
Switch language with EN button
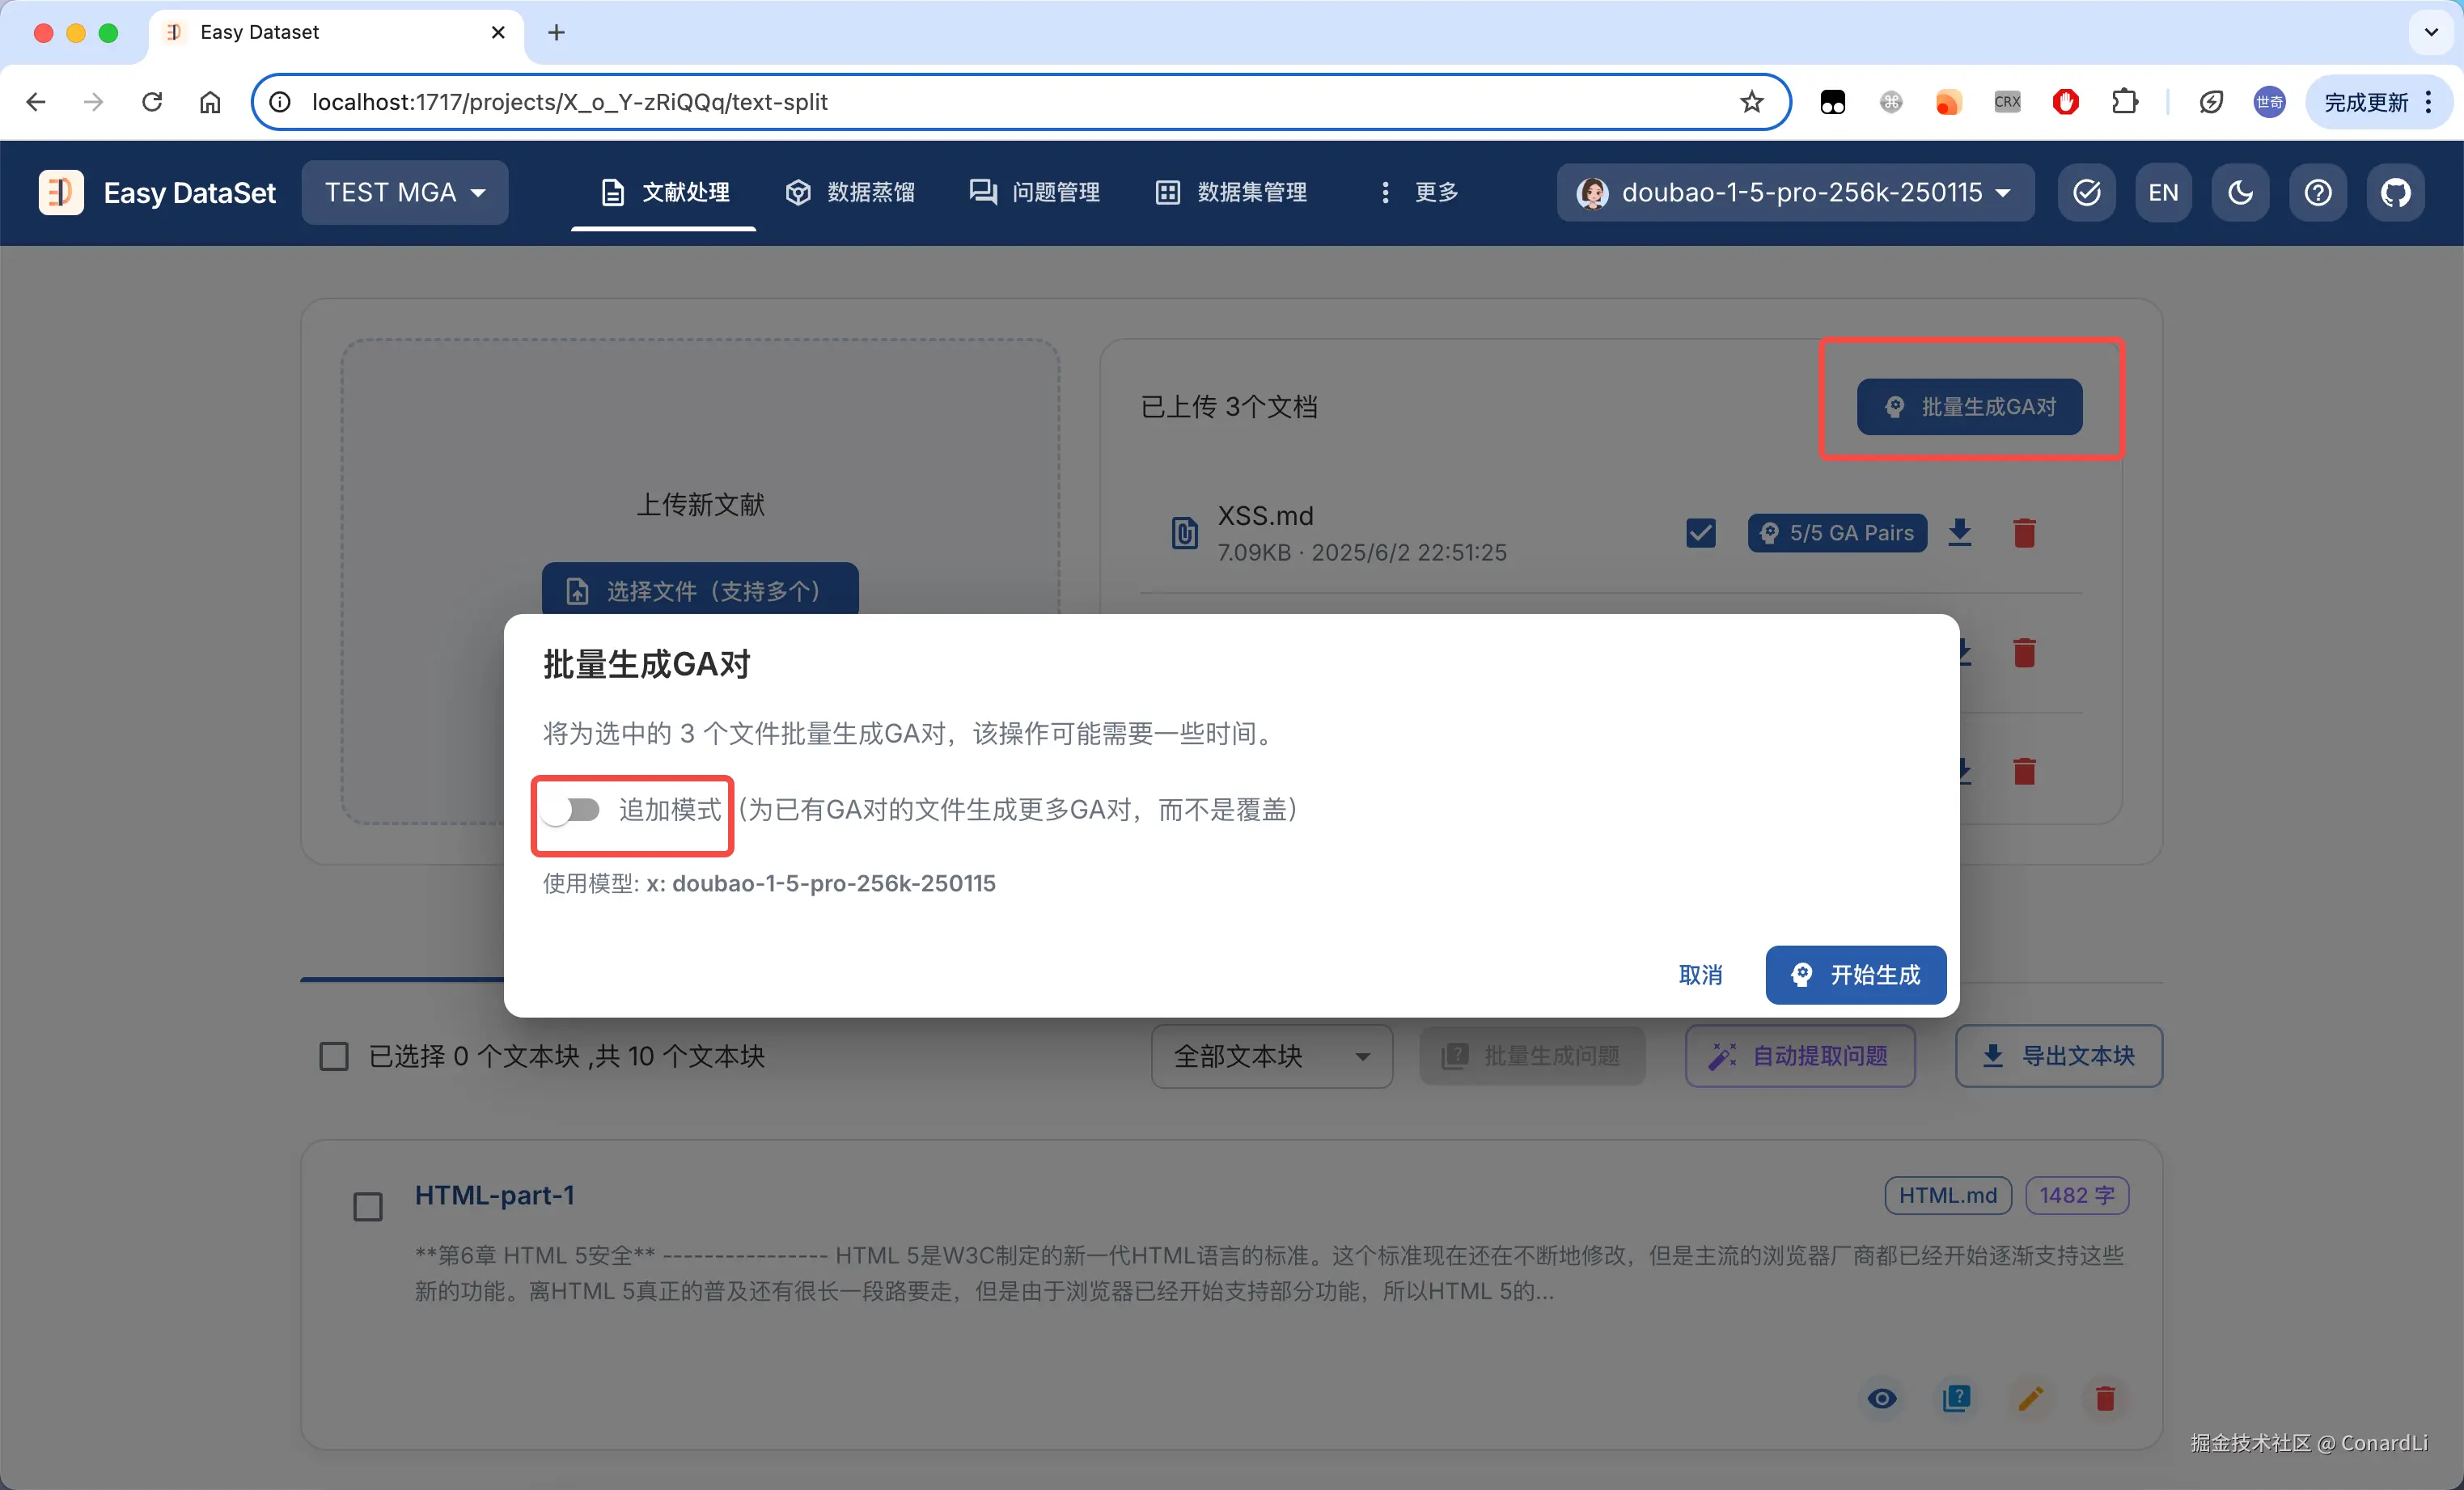(2163, 192)
